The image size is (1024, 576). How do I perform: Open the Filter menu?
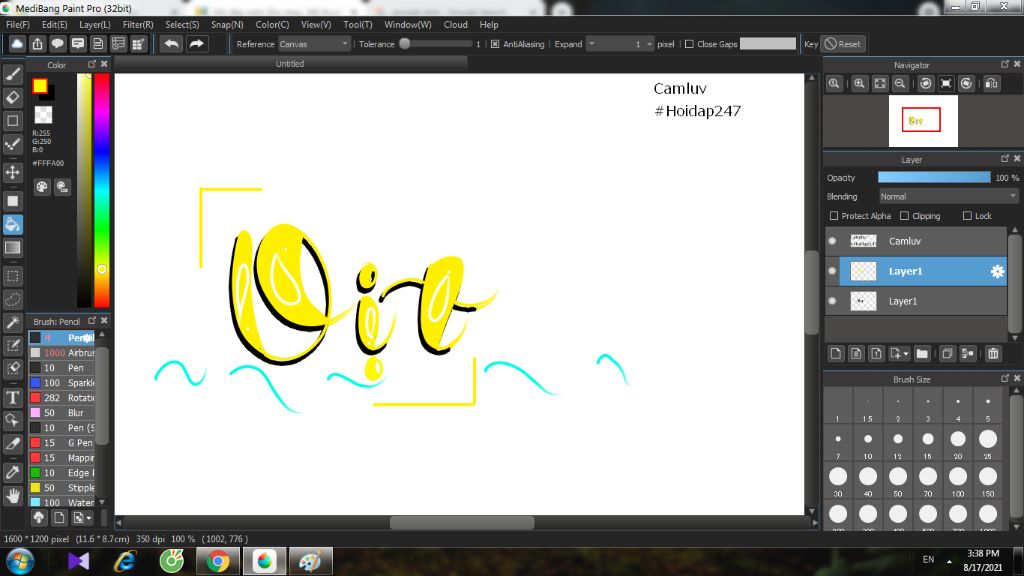138,24
